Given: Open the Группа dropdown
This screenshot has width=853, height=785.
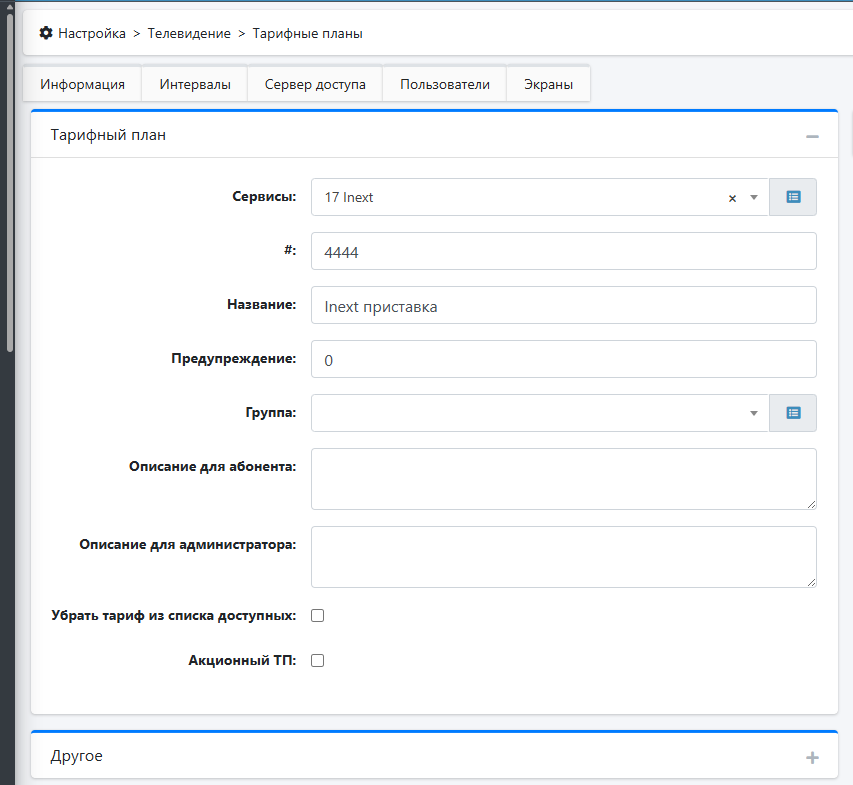Looking at the screenshot, I should point(540,413).
